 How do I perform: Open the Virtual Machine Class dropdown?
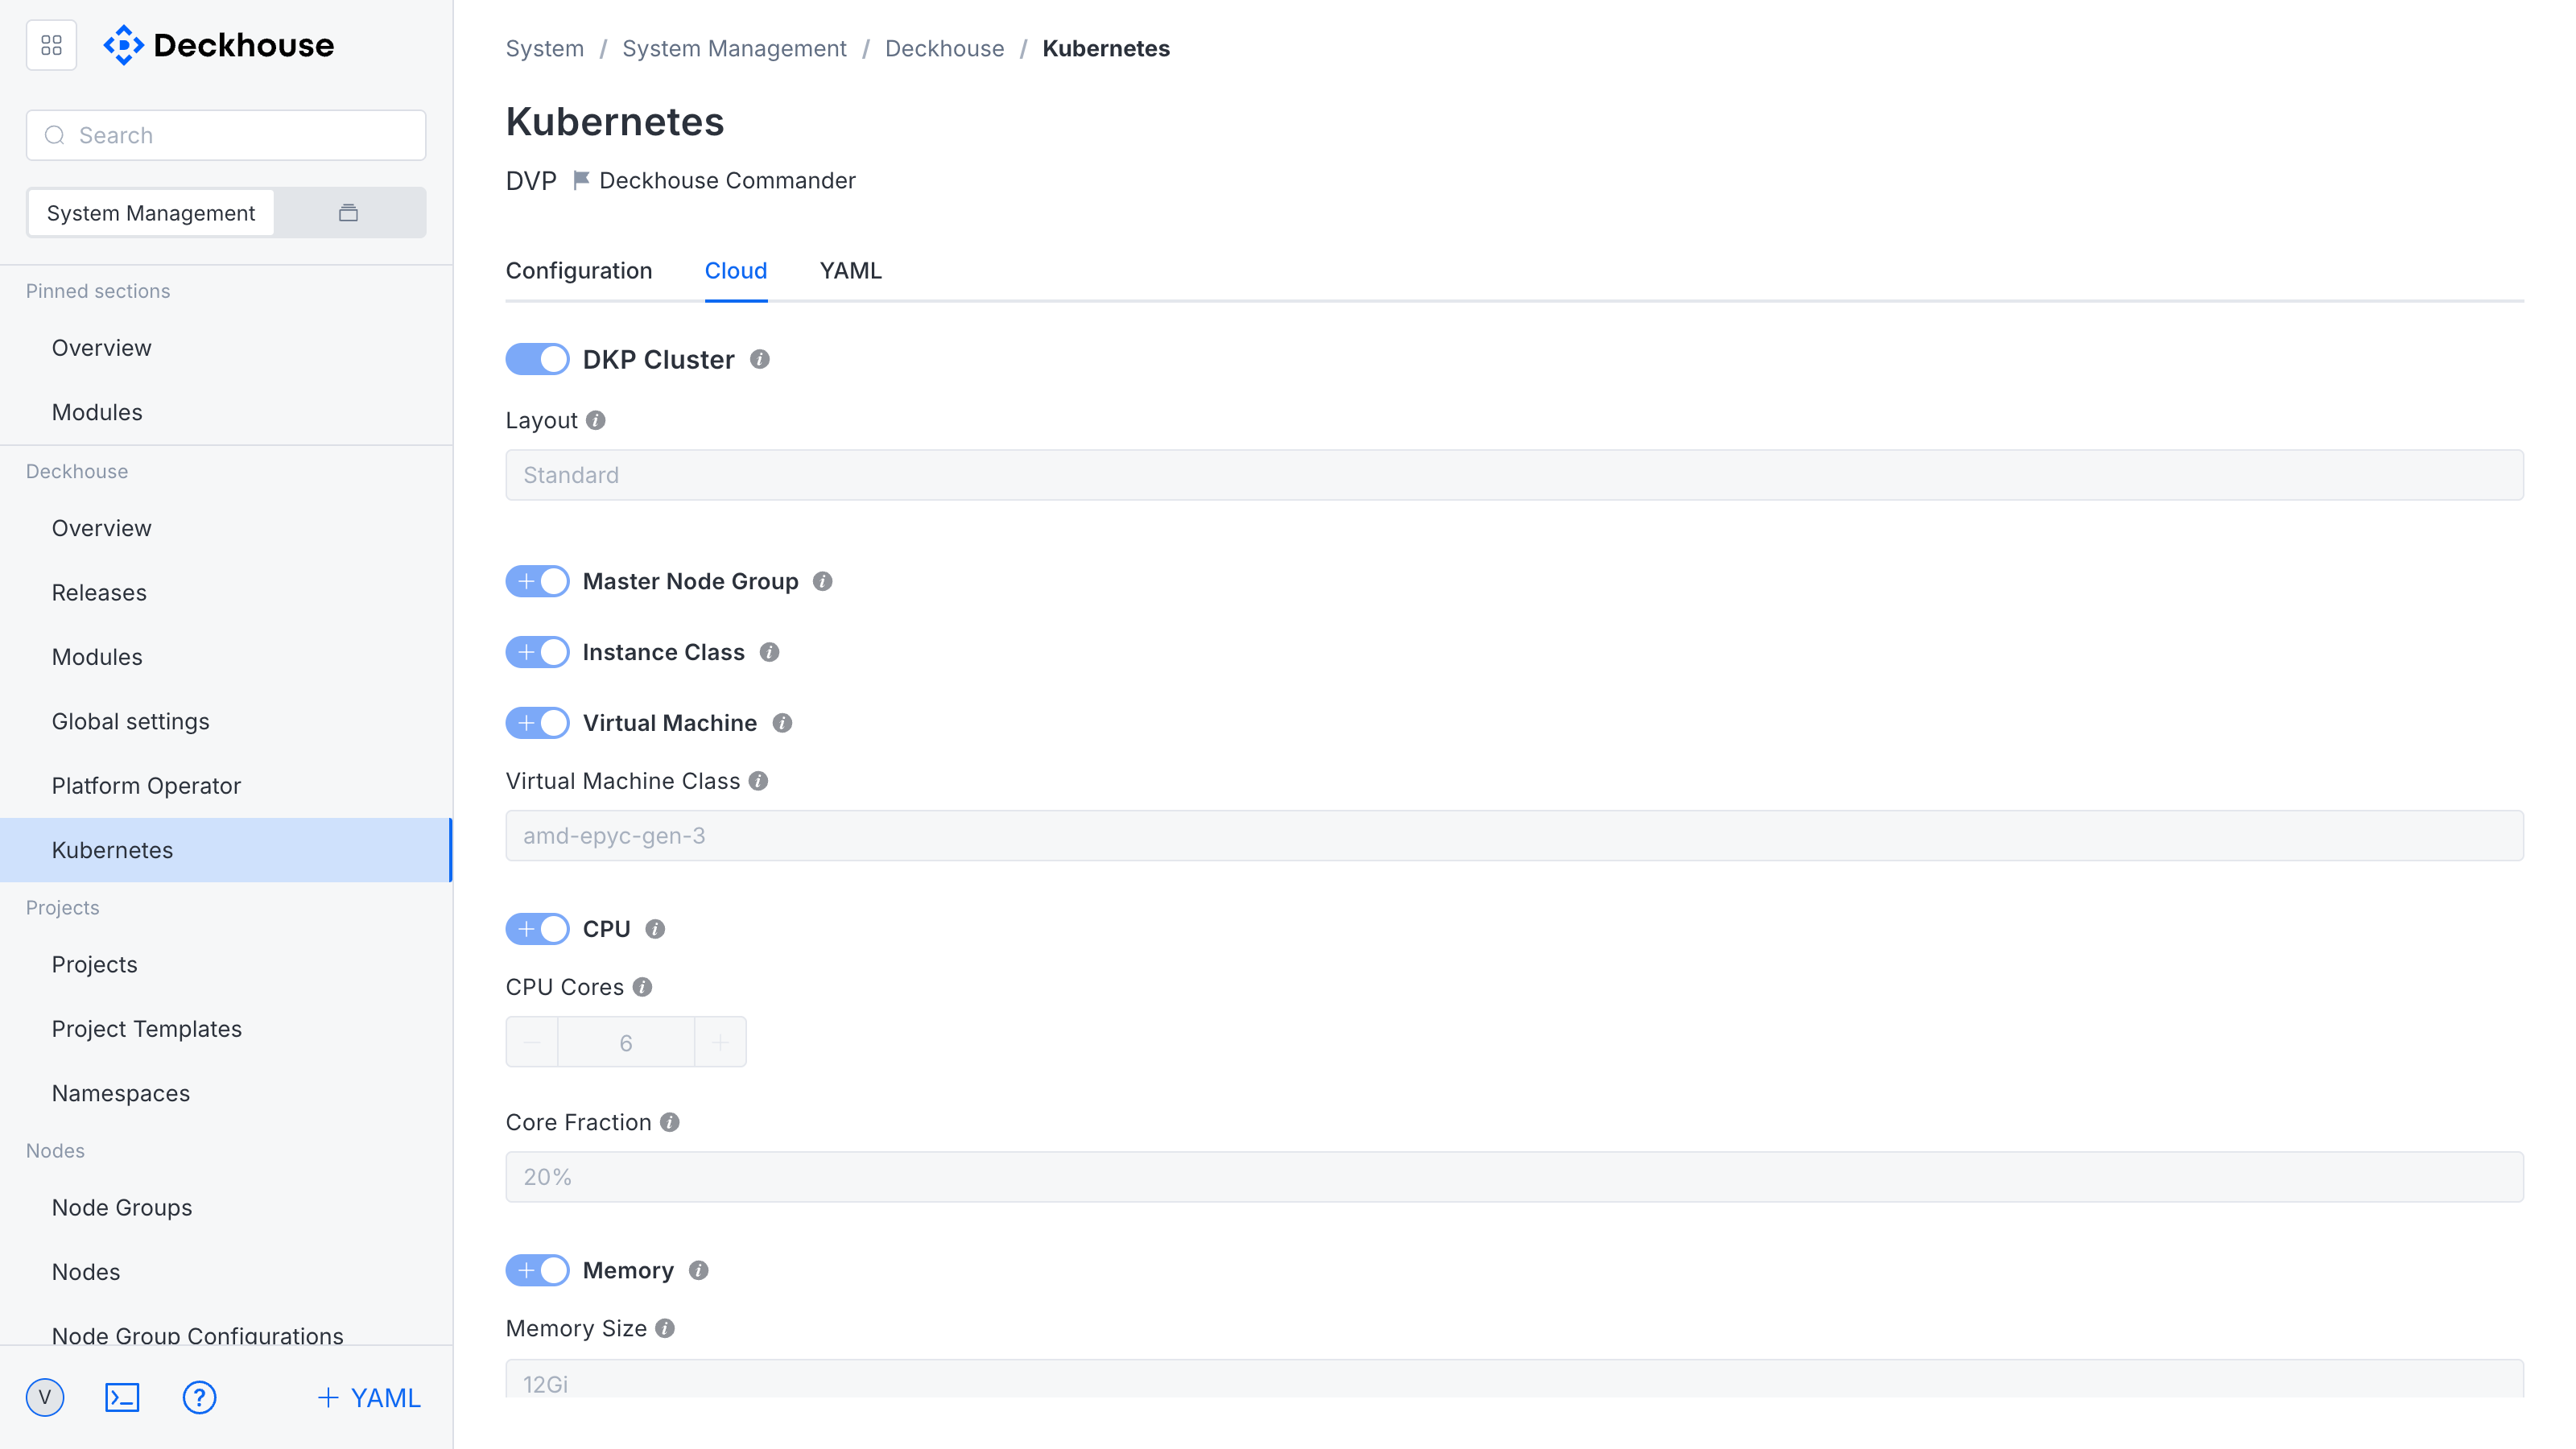pos(1514,836)
